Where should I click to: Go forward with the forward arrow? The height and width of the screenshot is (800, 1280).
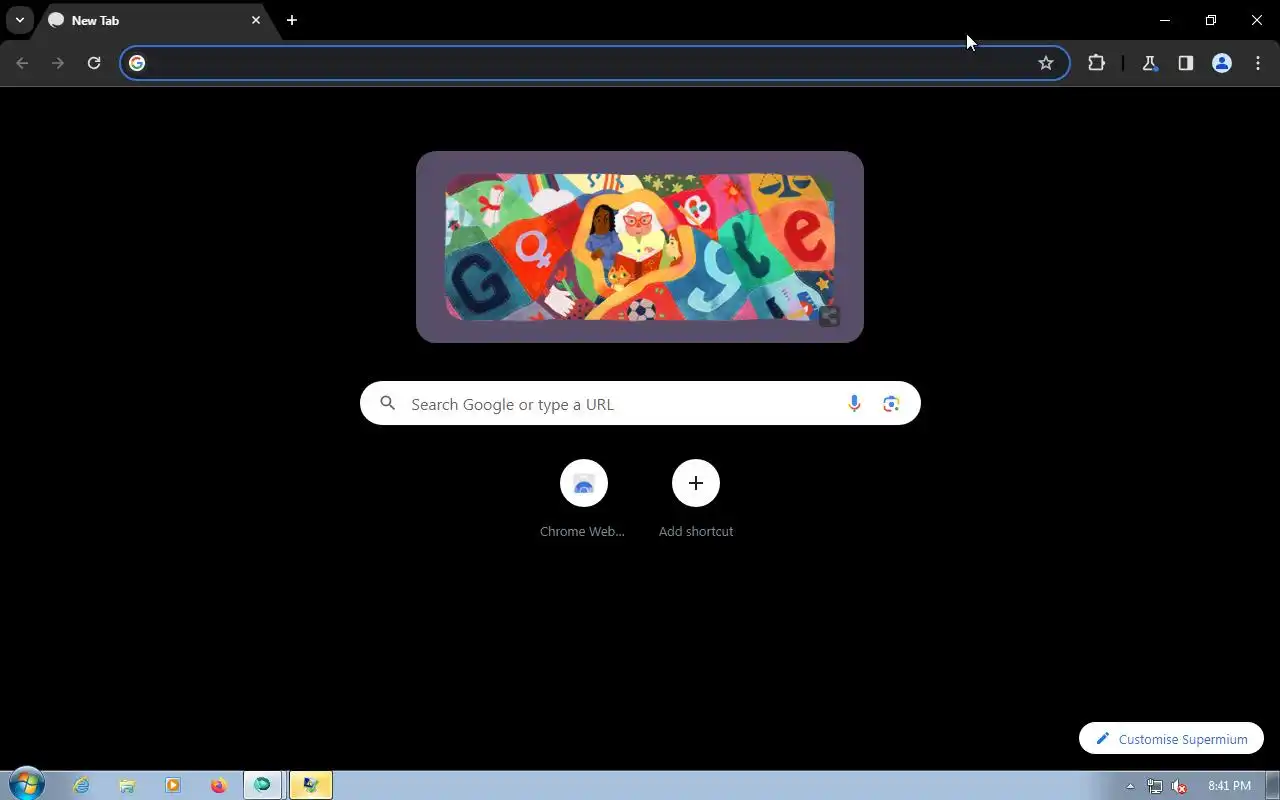click(58, 63)
